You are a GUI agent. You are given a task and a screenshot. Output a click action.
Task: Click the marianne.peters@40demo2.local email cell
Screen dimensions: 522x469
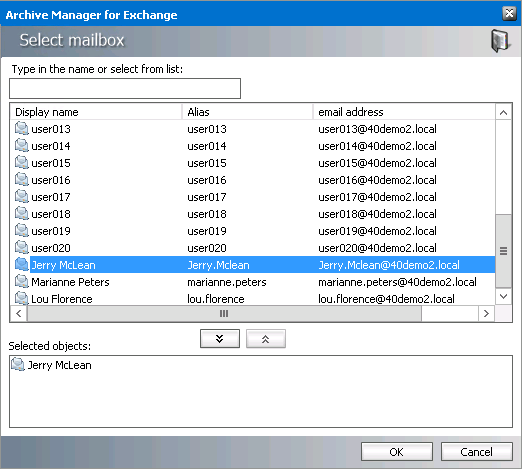click(x=397, y=282)
